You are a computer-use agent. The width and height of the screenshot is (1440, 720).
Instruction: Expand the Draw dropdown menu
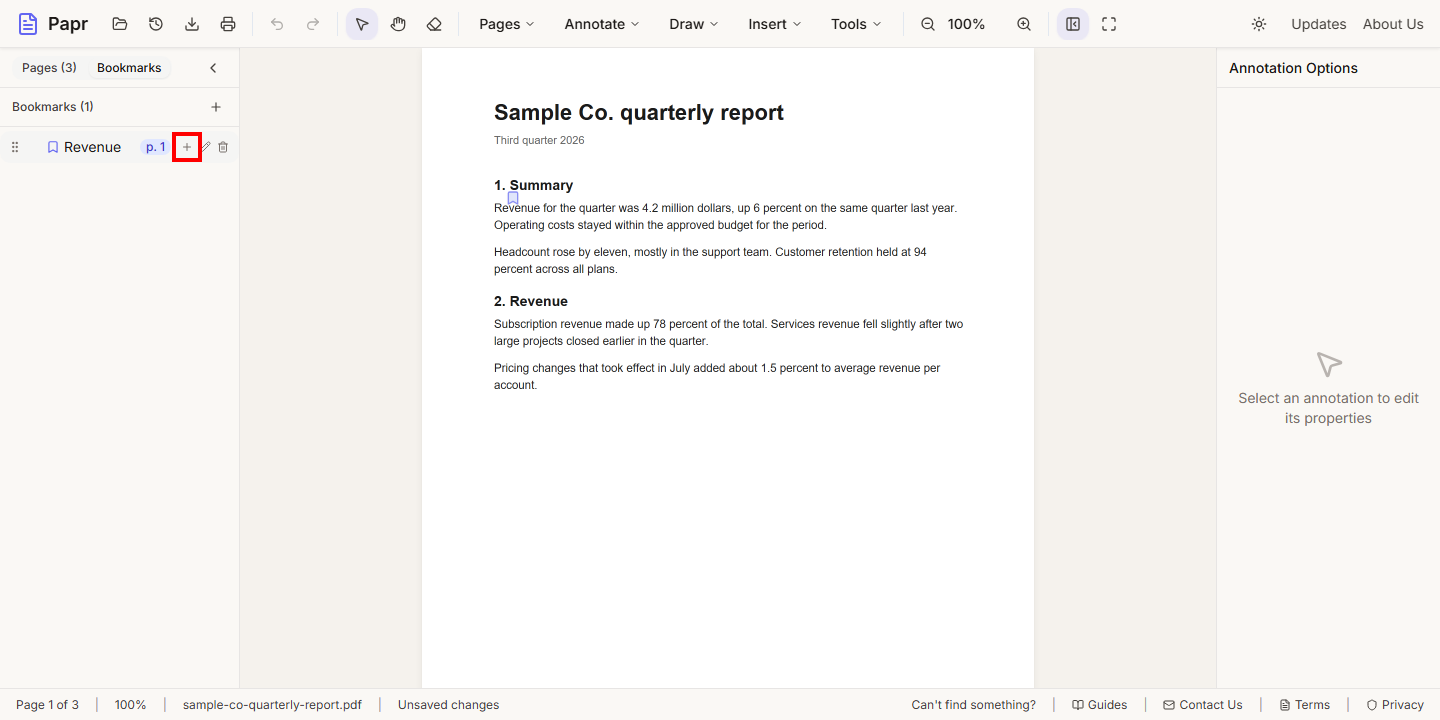point(694,24)
